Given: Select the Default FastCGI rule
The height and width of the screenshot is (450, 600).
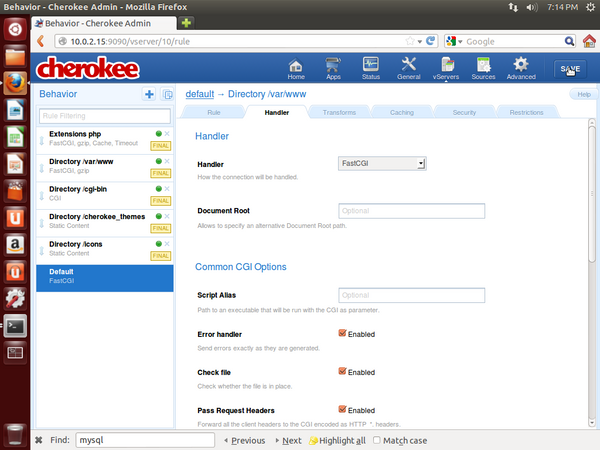Looking at the screenshot, I should (x=104, y=278).
